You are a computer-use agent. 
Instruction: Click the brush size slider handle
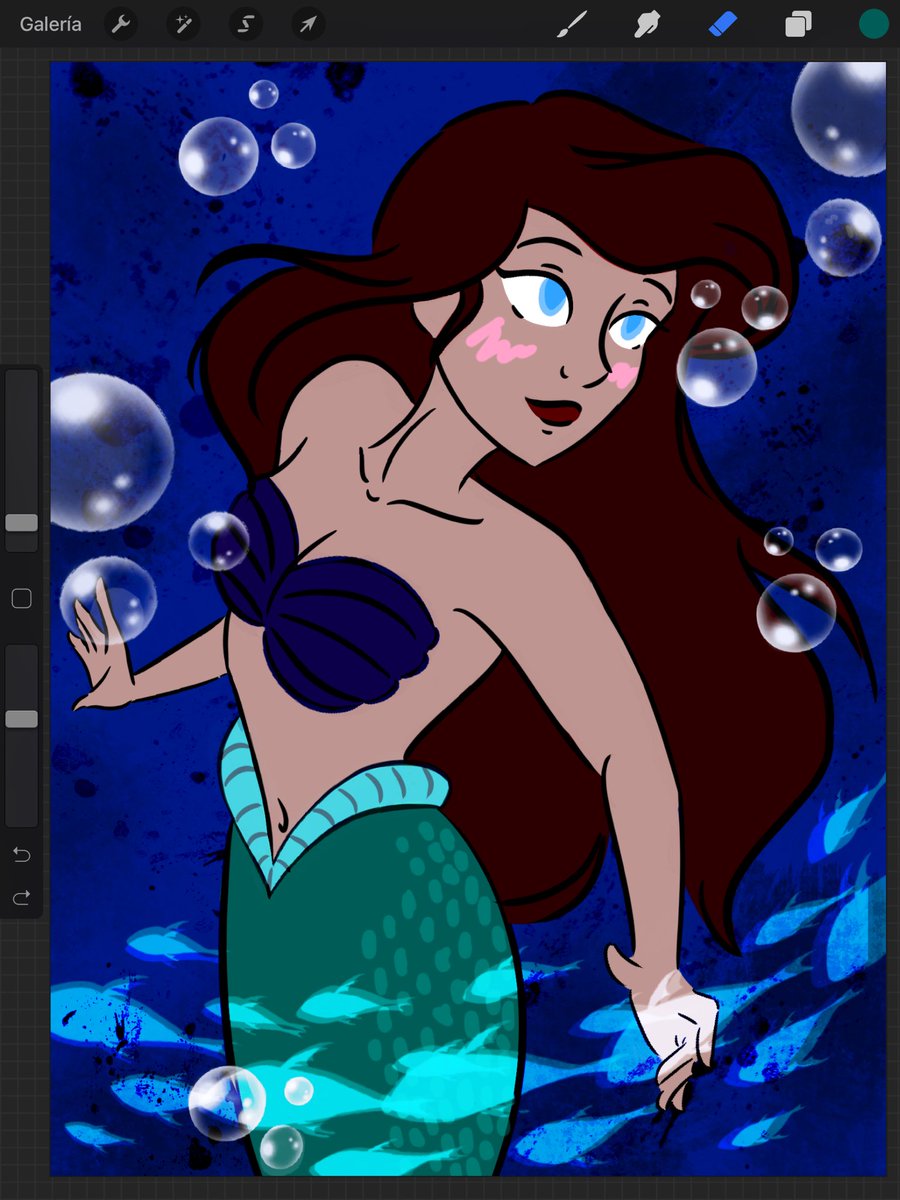21,523
